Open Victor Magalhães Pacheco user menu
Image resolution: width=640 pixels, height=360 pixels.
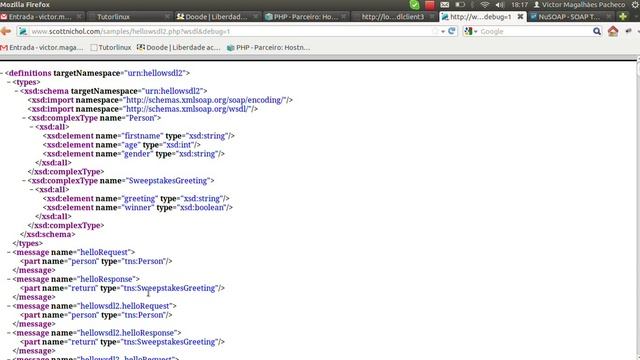[x=579, y=5]
